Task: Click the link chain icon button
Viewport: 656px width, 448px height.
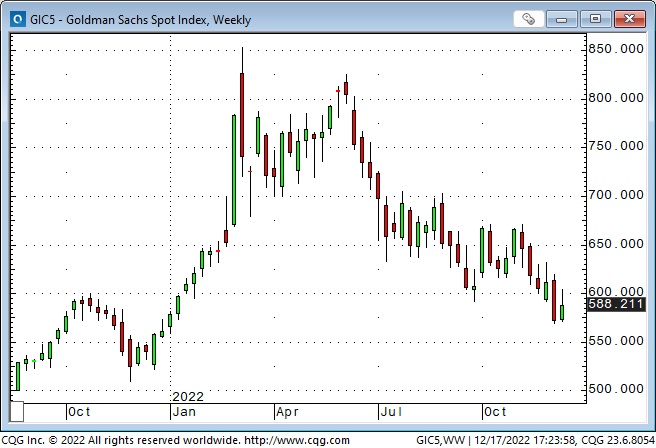Action: (x=528, y=19)
